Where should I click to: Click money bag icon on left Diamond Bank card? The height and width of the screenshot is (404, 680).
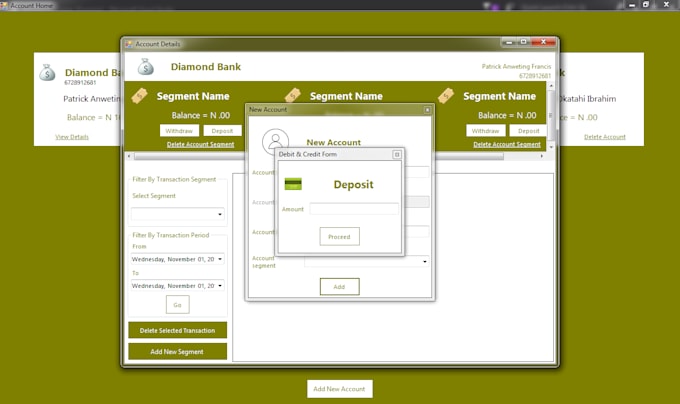point(47,72)
